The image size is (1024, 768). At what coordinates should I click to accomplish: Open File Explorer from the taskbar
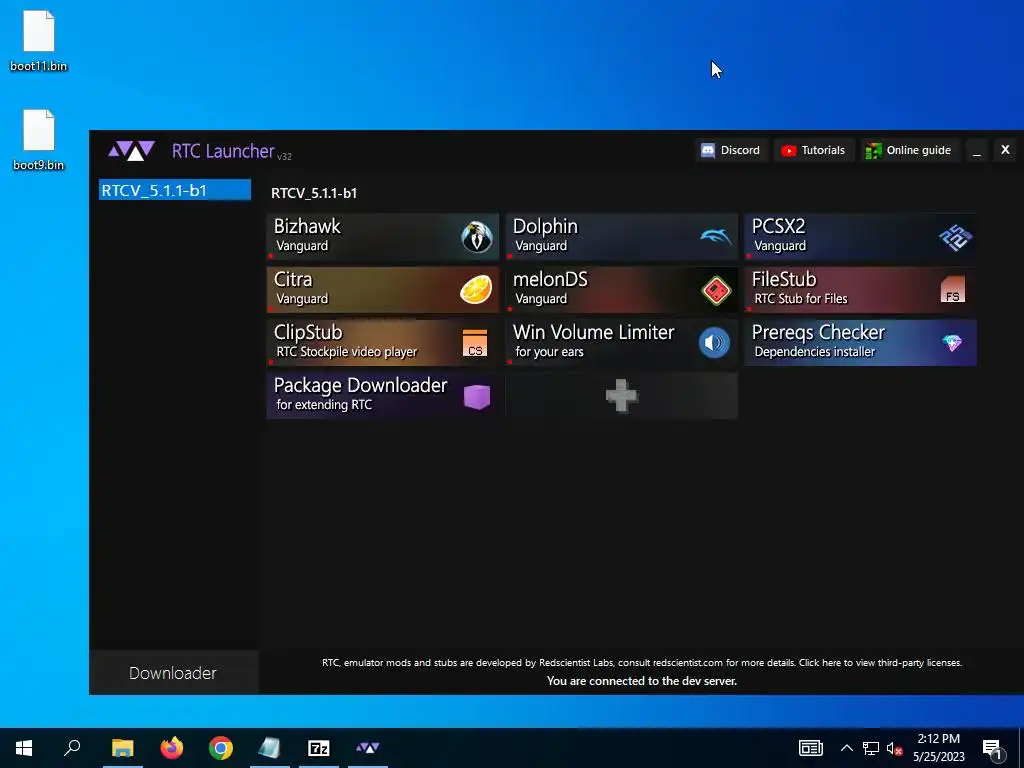122,748
